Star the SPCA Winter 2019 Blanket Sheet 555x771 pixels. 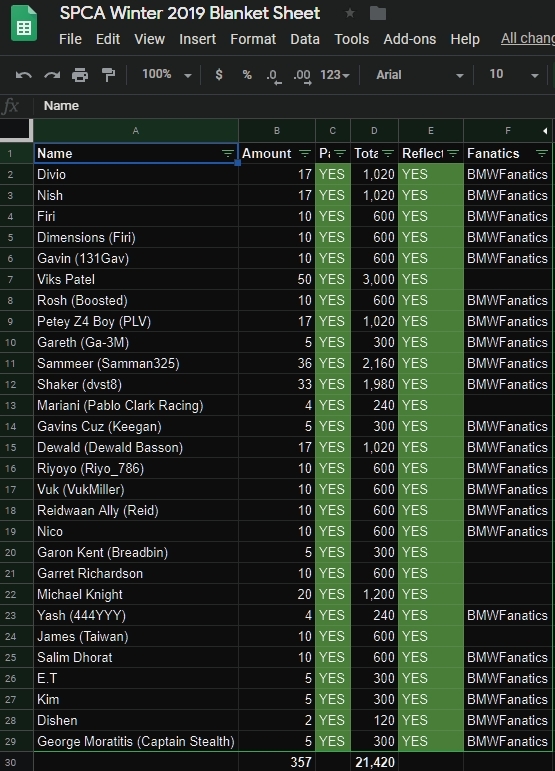pyautogui.click(x=350, y=13)
